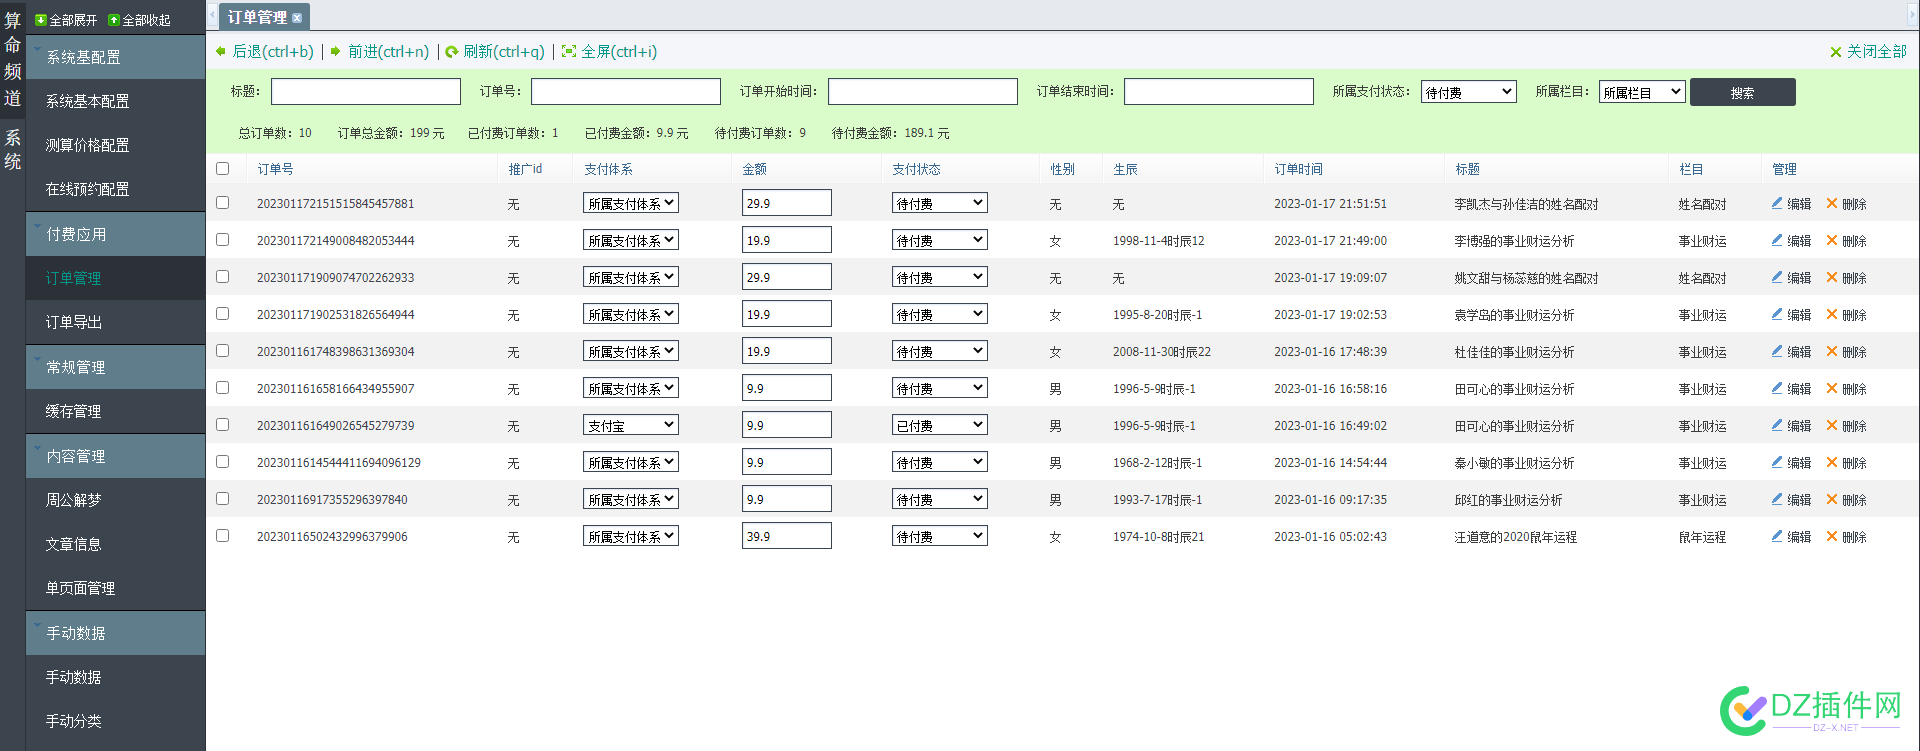
Task: Click the forward arrow icon (前进)
Action: click(x=336, y=51)
